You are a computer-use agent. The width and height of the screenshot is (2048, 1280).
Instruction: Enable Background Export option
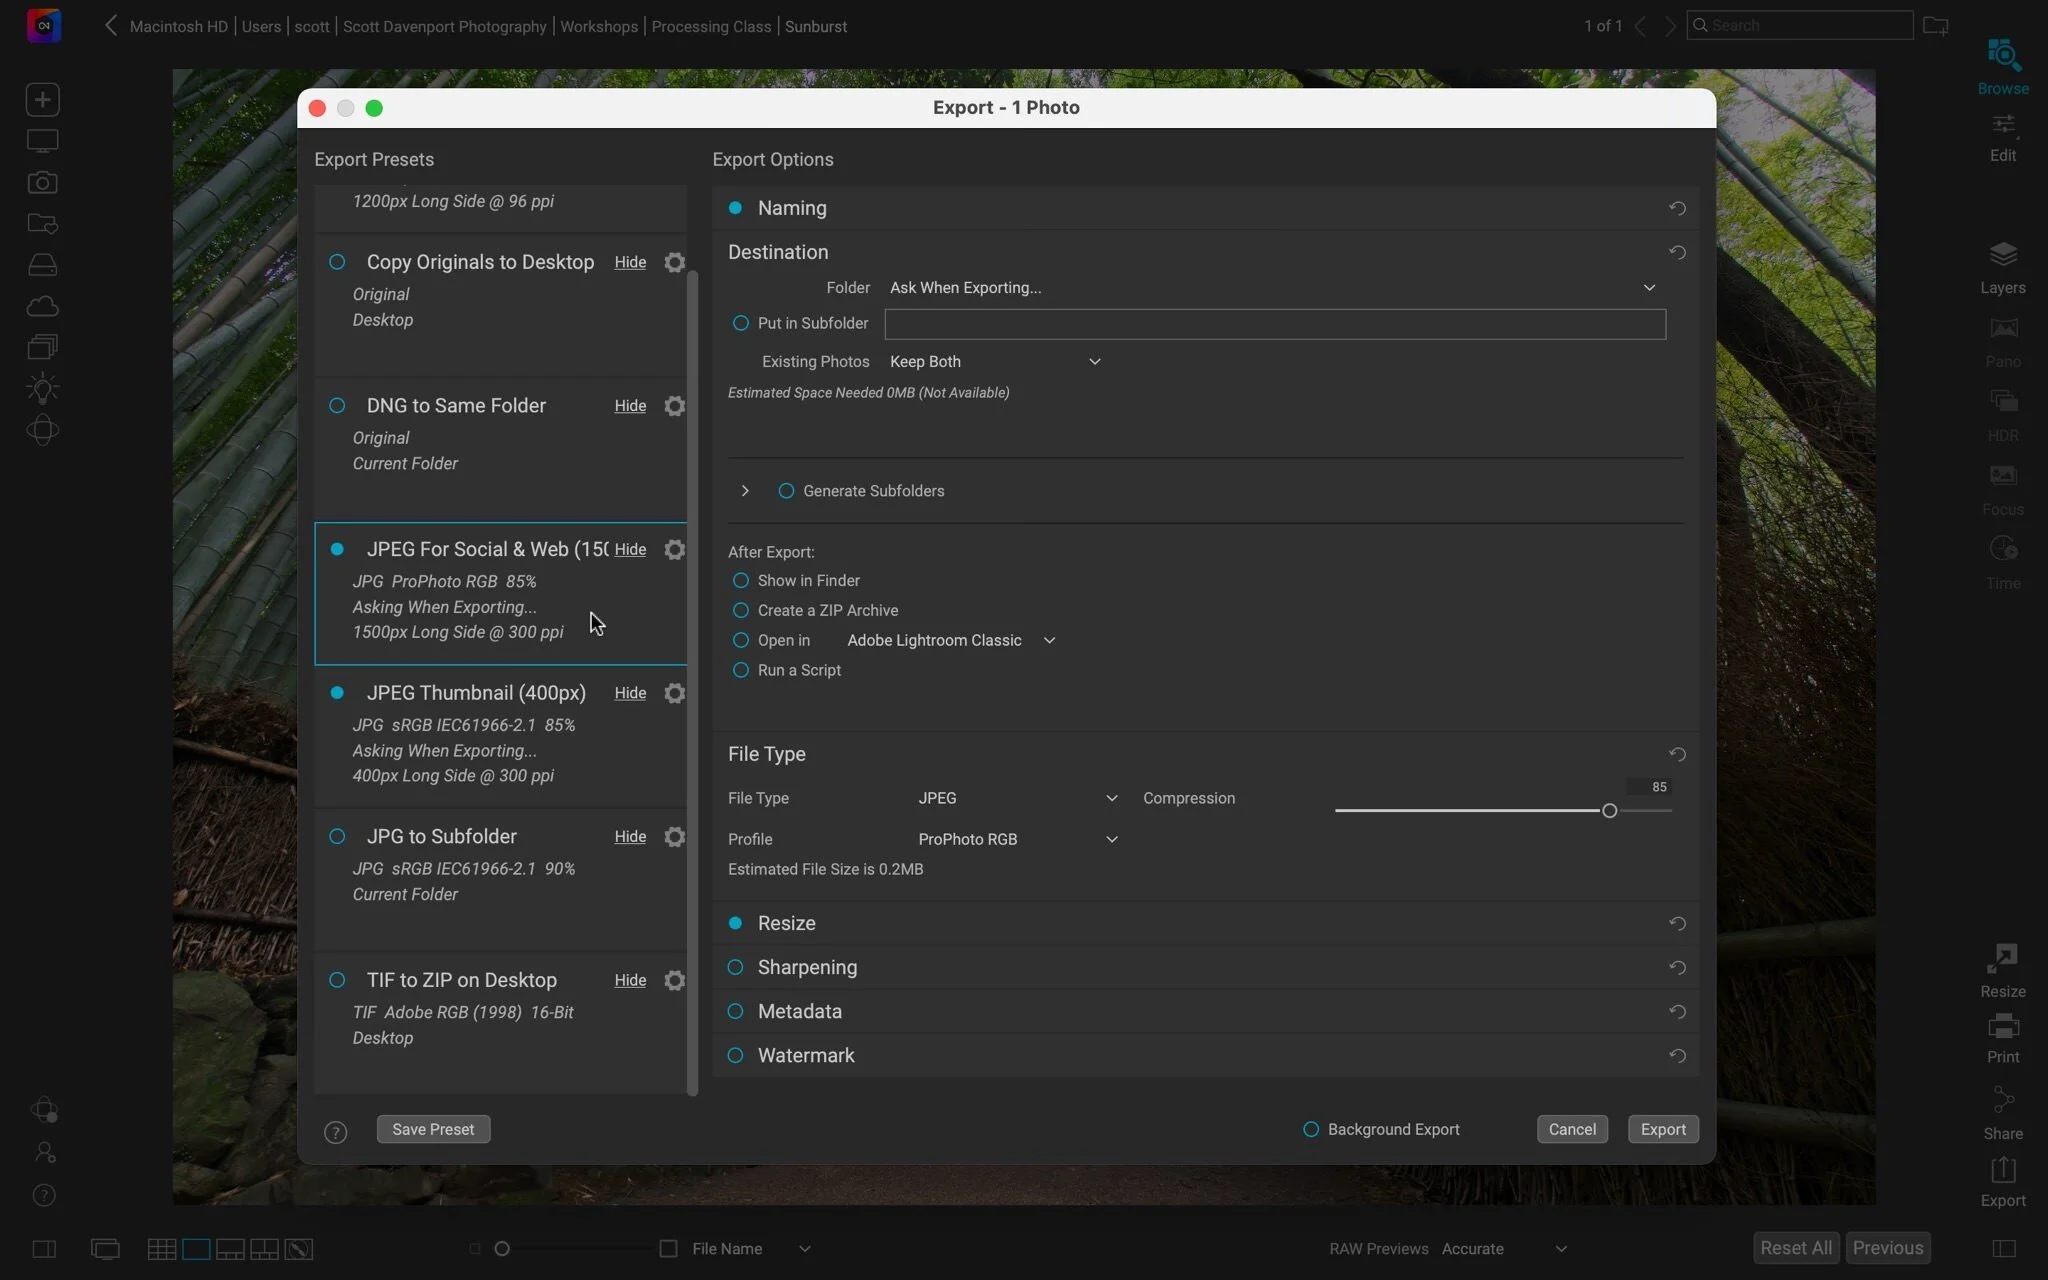(1310, 1129)
